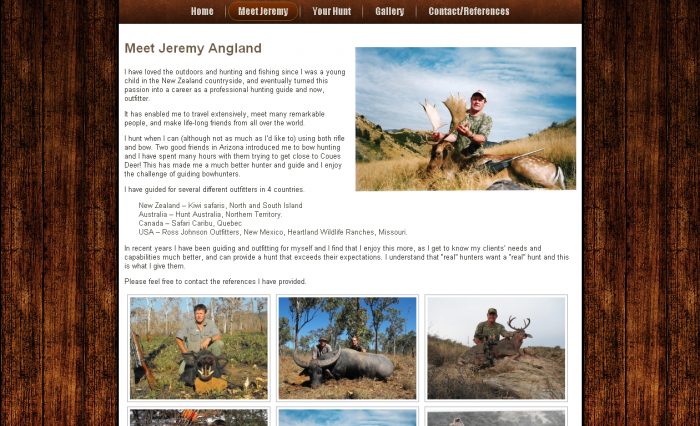This screenshot has width=700, height=426.
Task: Click the USA – Ross Johnson Outfitters line
Action: coord(273,232)
